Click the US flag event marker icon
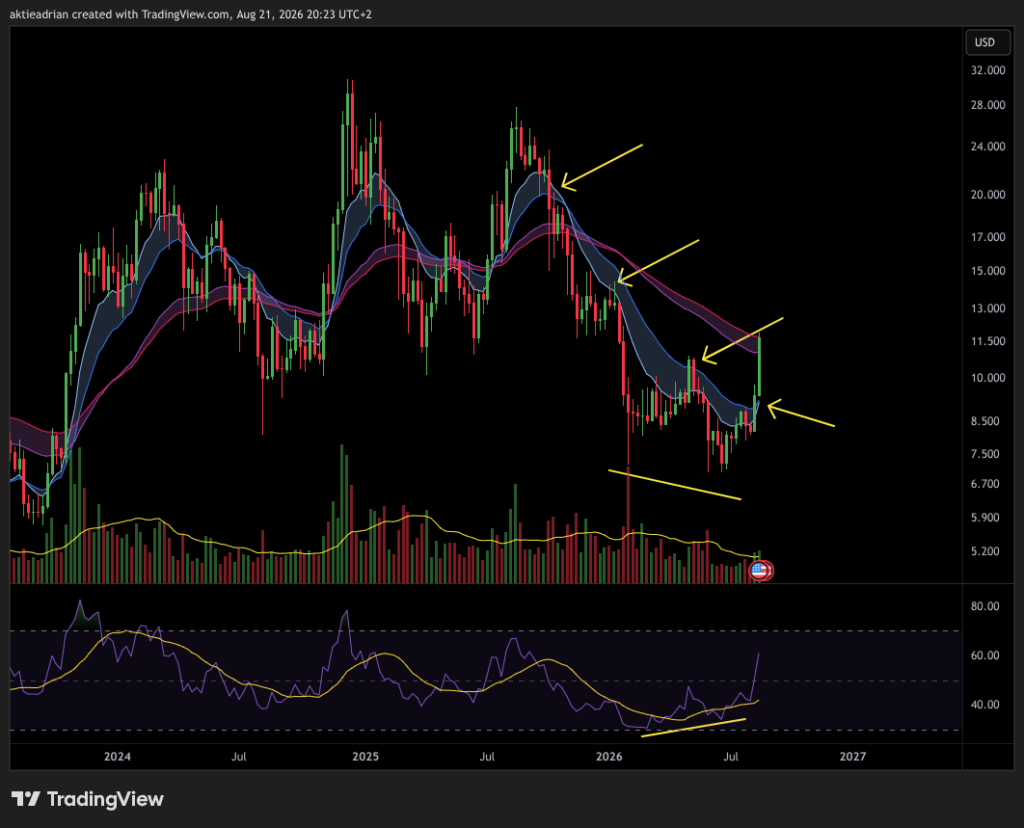This screenshot has width=1024, height=828. coord(760,571)
